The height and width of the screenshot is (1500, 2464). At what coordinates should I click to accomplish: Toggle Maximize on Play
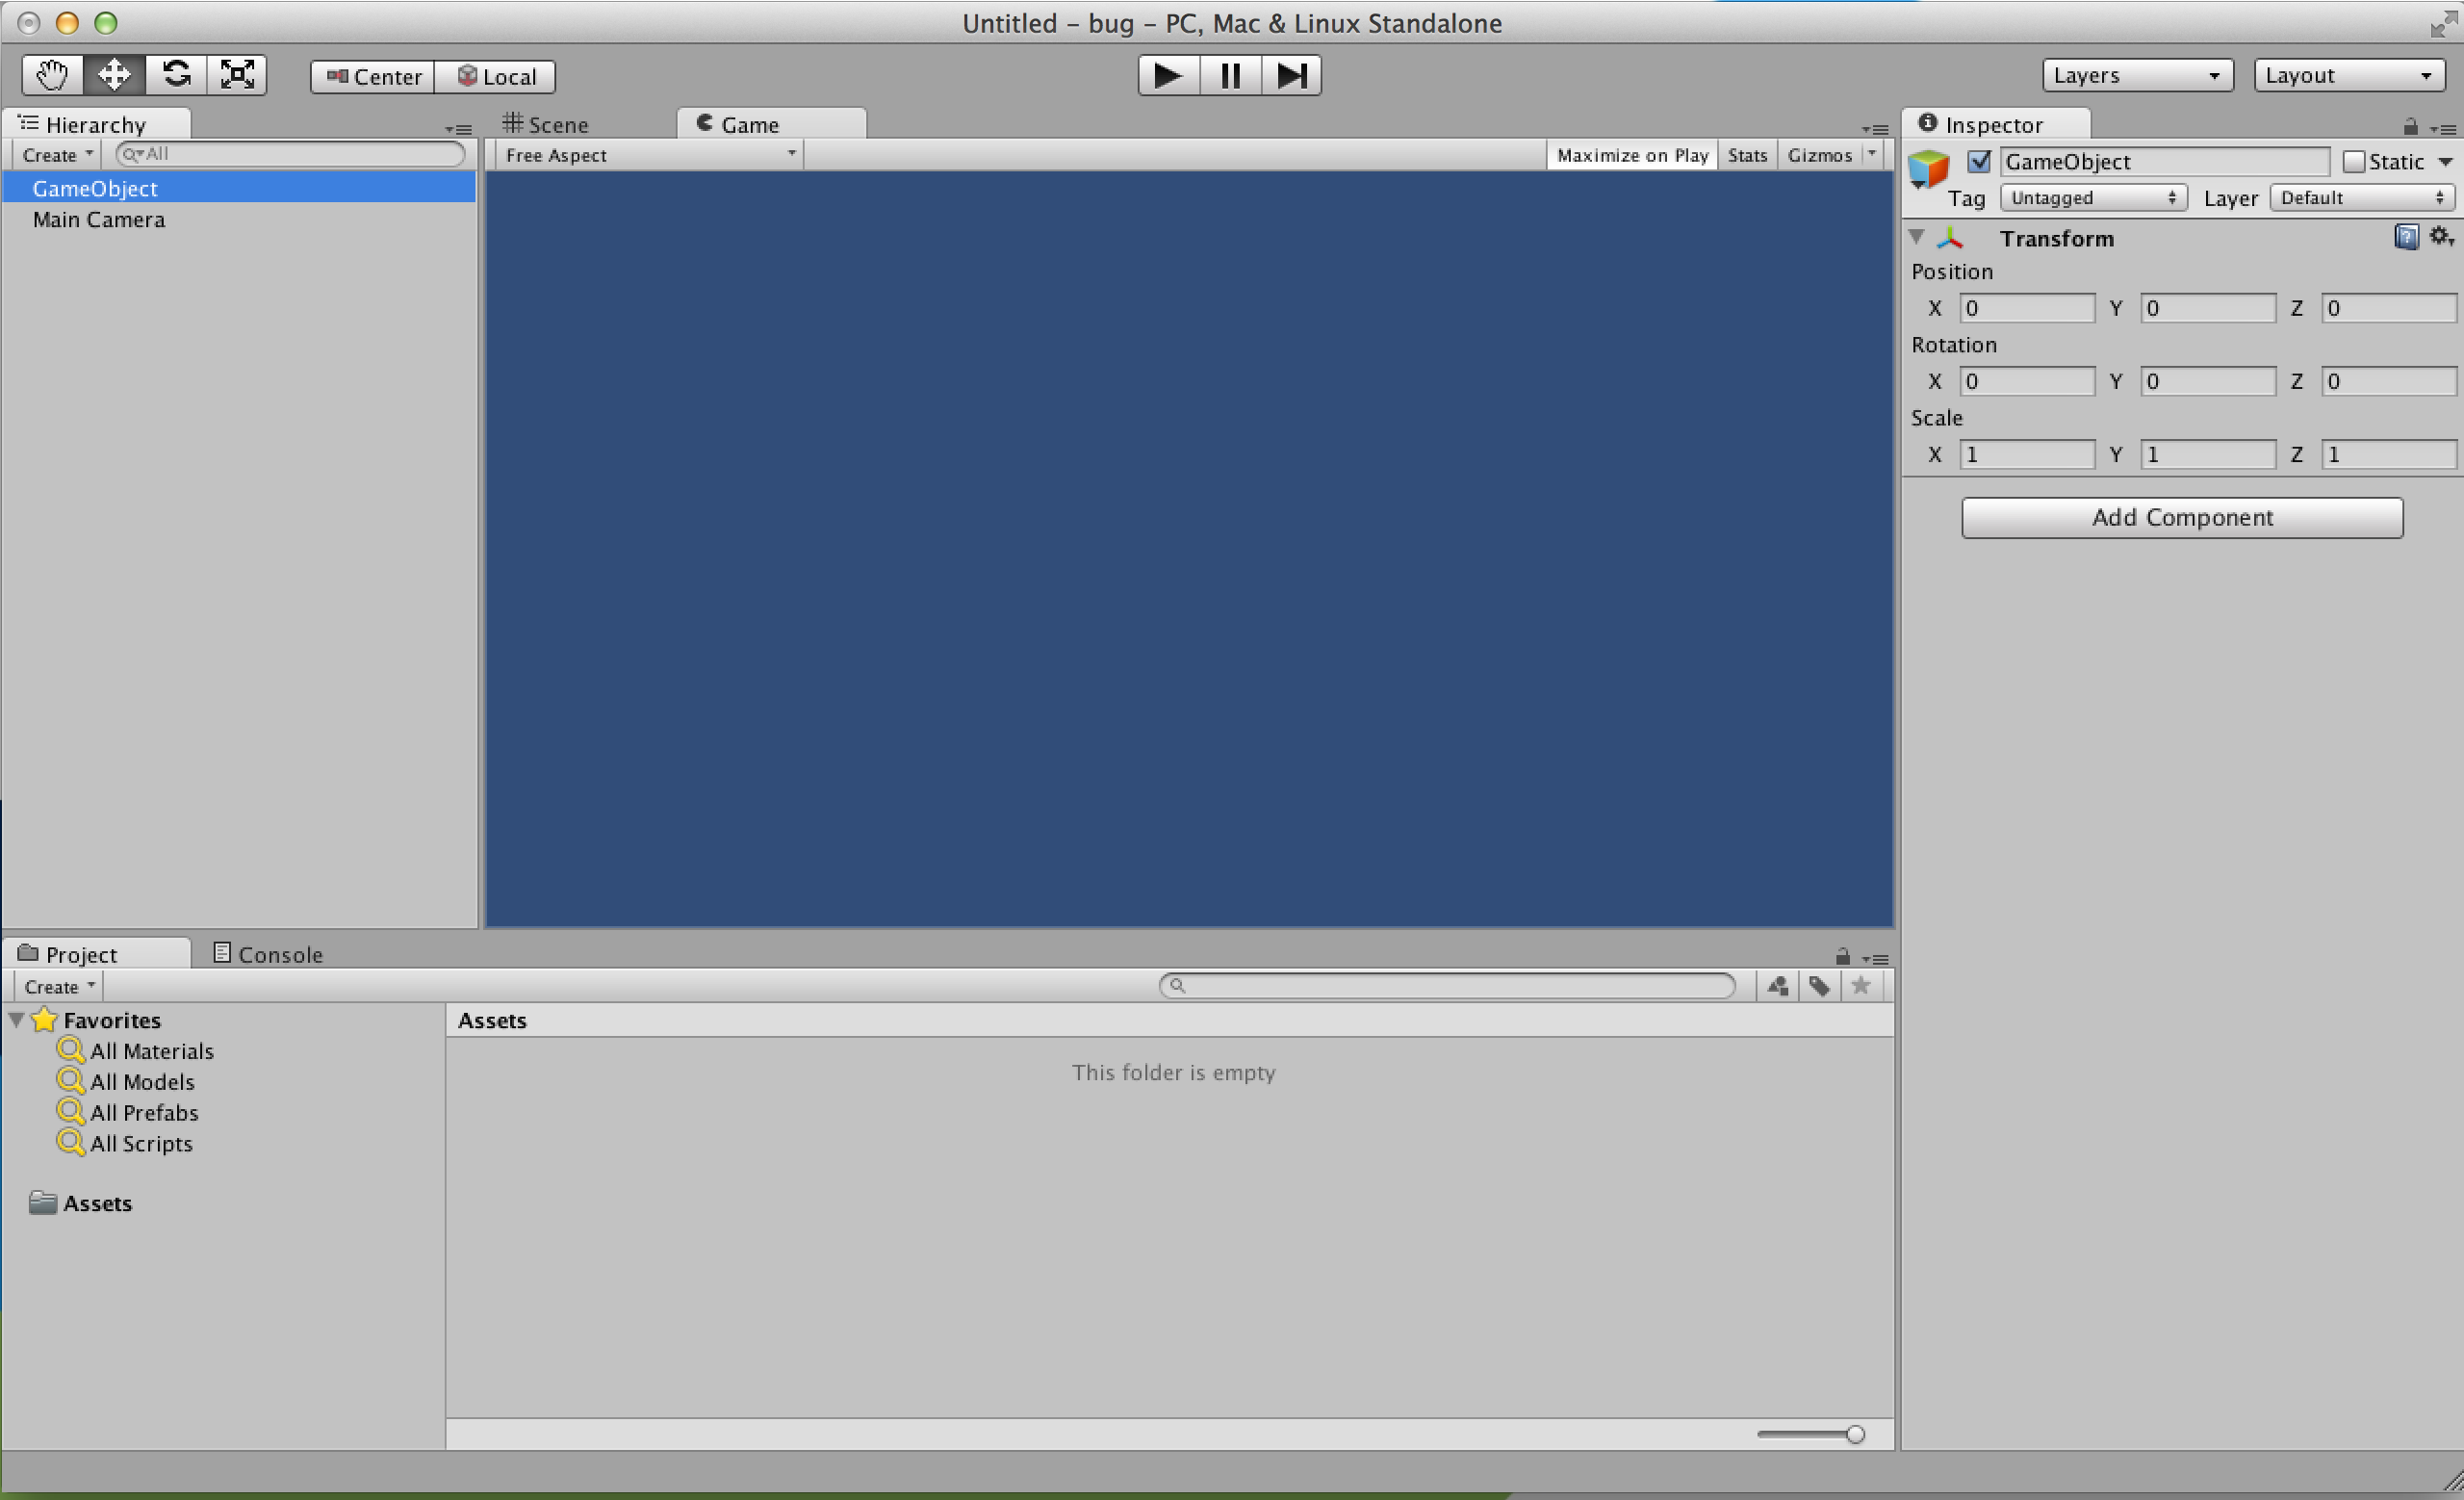1632,155
